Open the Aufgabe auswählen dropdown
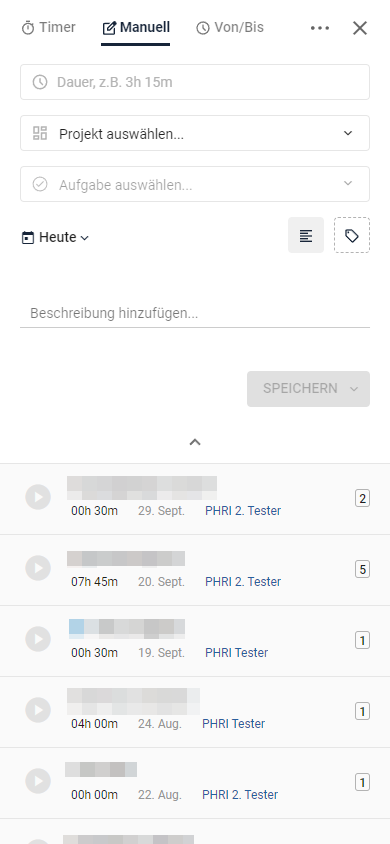Viewport: 390px width, 844px height. click(x=195, y=184)
